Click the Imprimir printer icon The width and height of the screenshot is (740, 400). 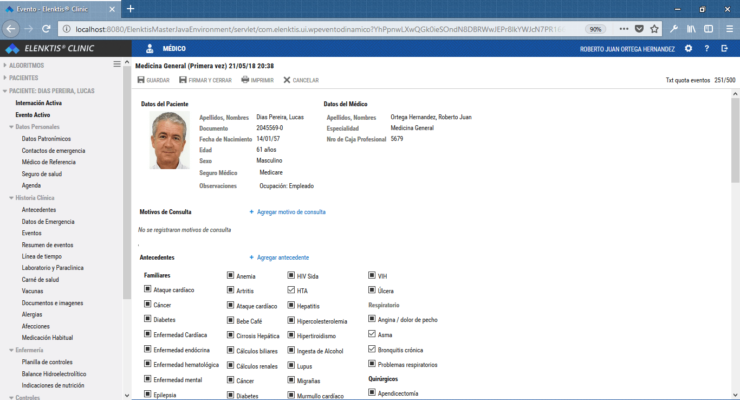coord(245,80)
